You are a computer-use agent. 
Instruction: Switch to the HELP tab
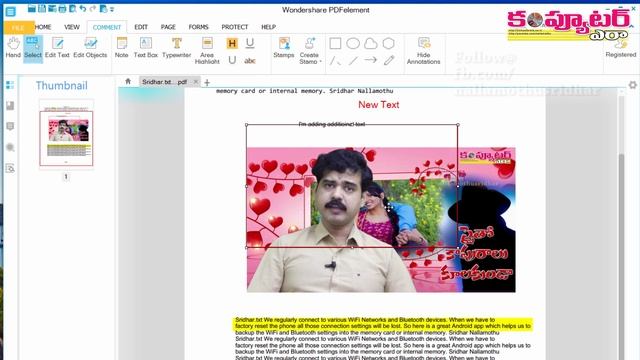[268, 27]
